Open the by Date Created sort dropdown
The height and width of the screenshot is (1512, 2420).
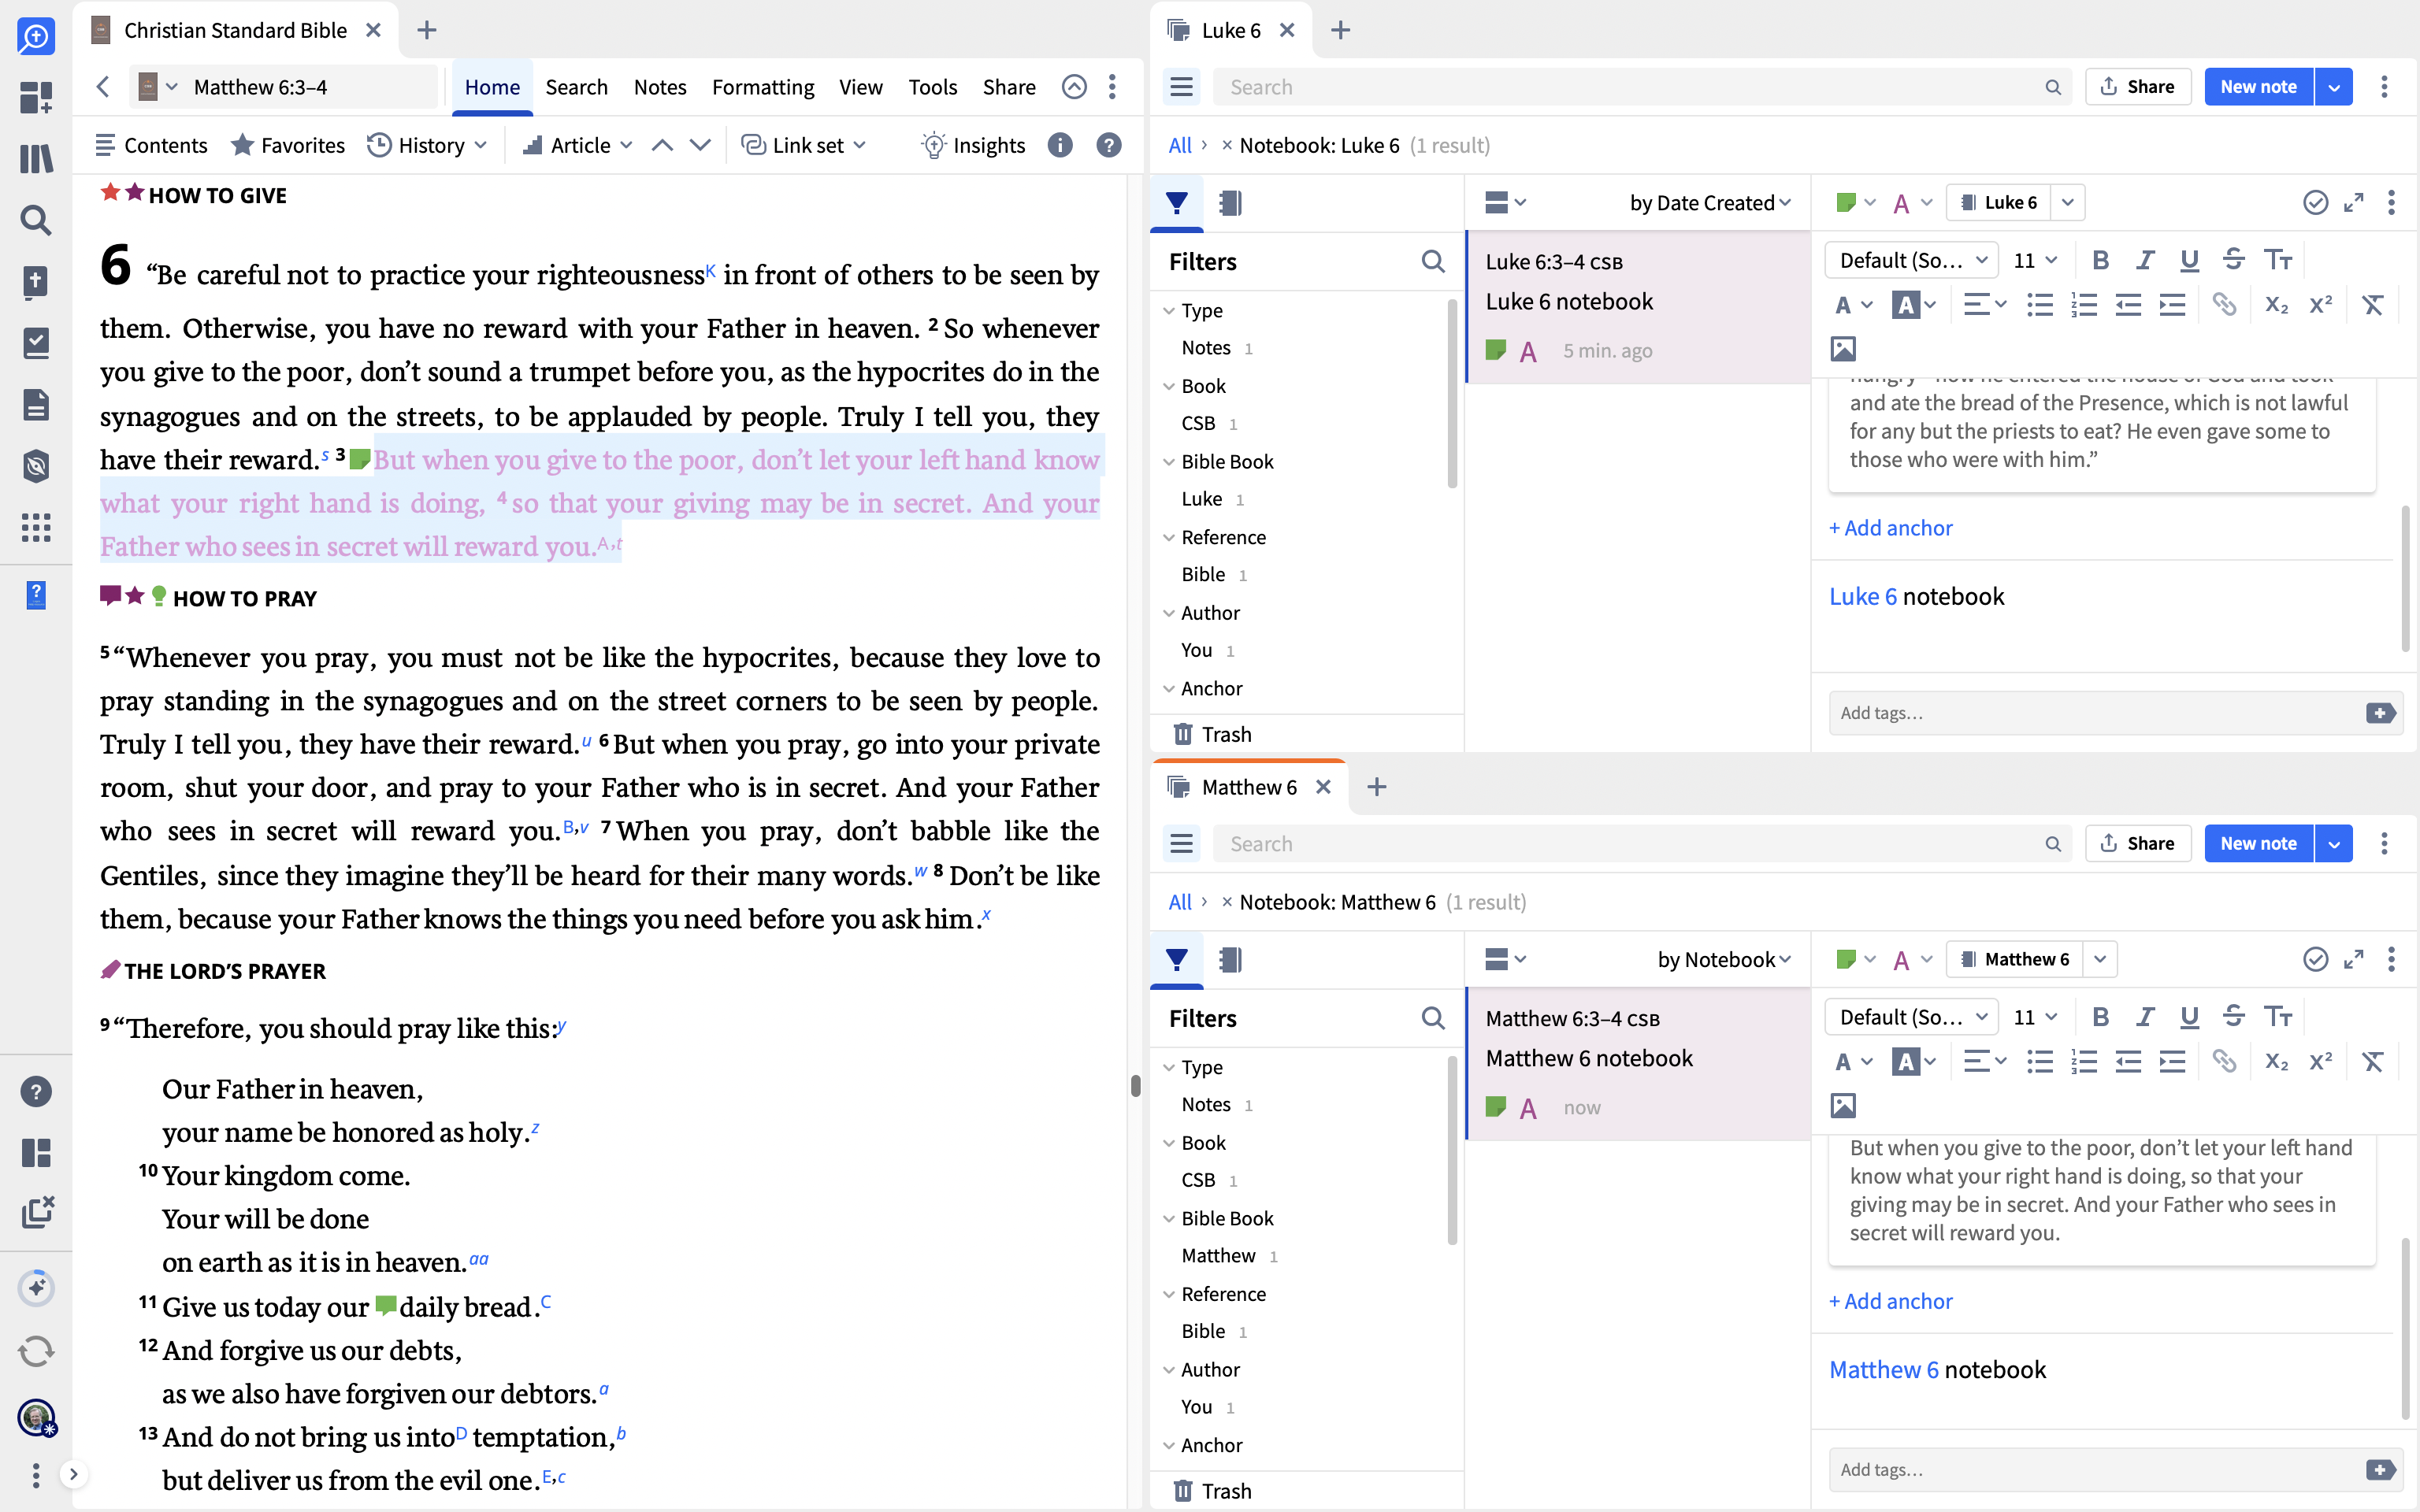point(1710,203)
